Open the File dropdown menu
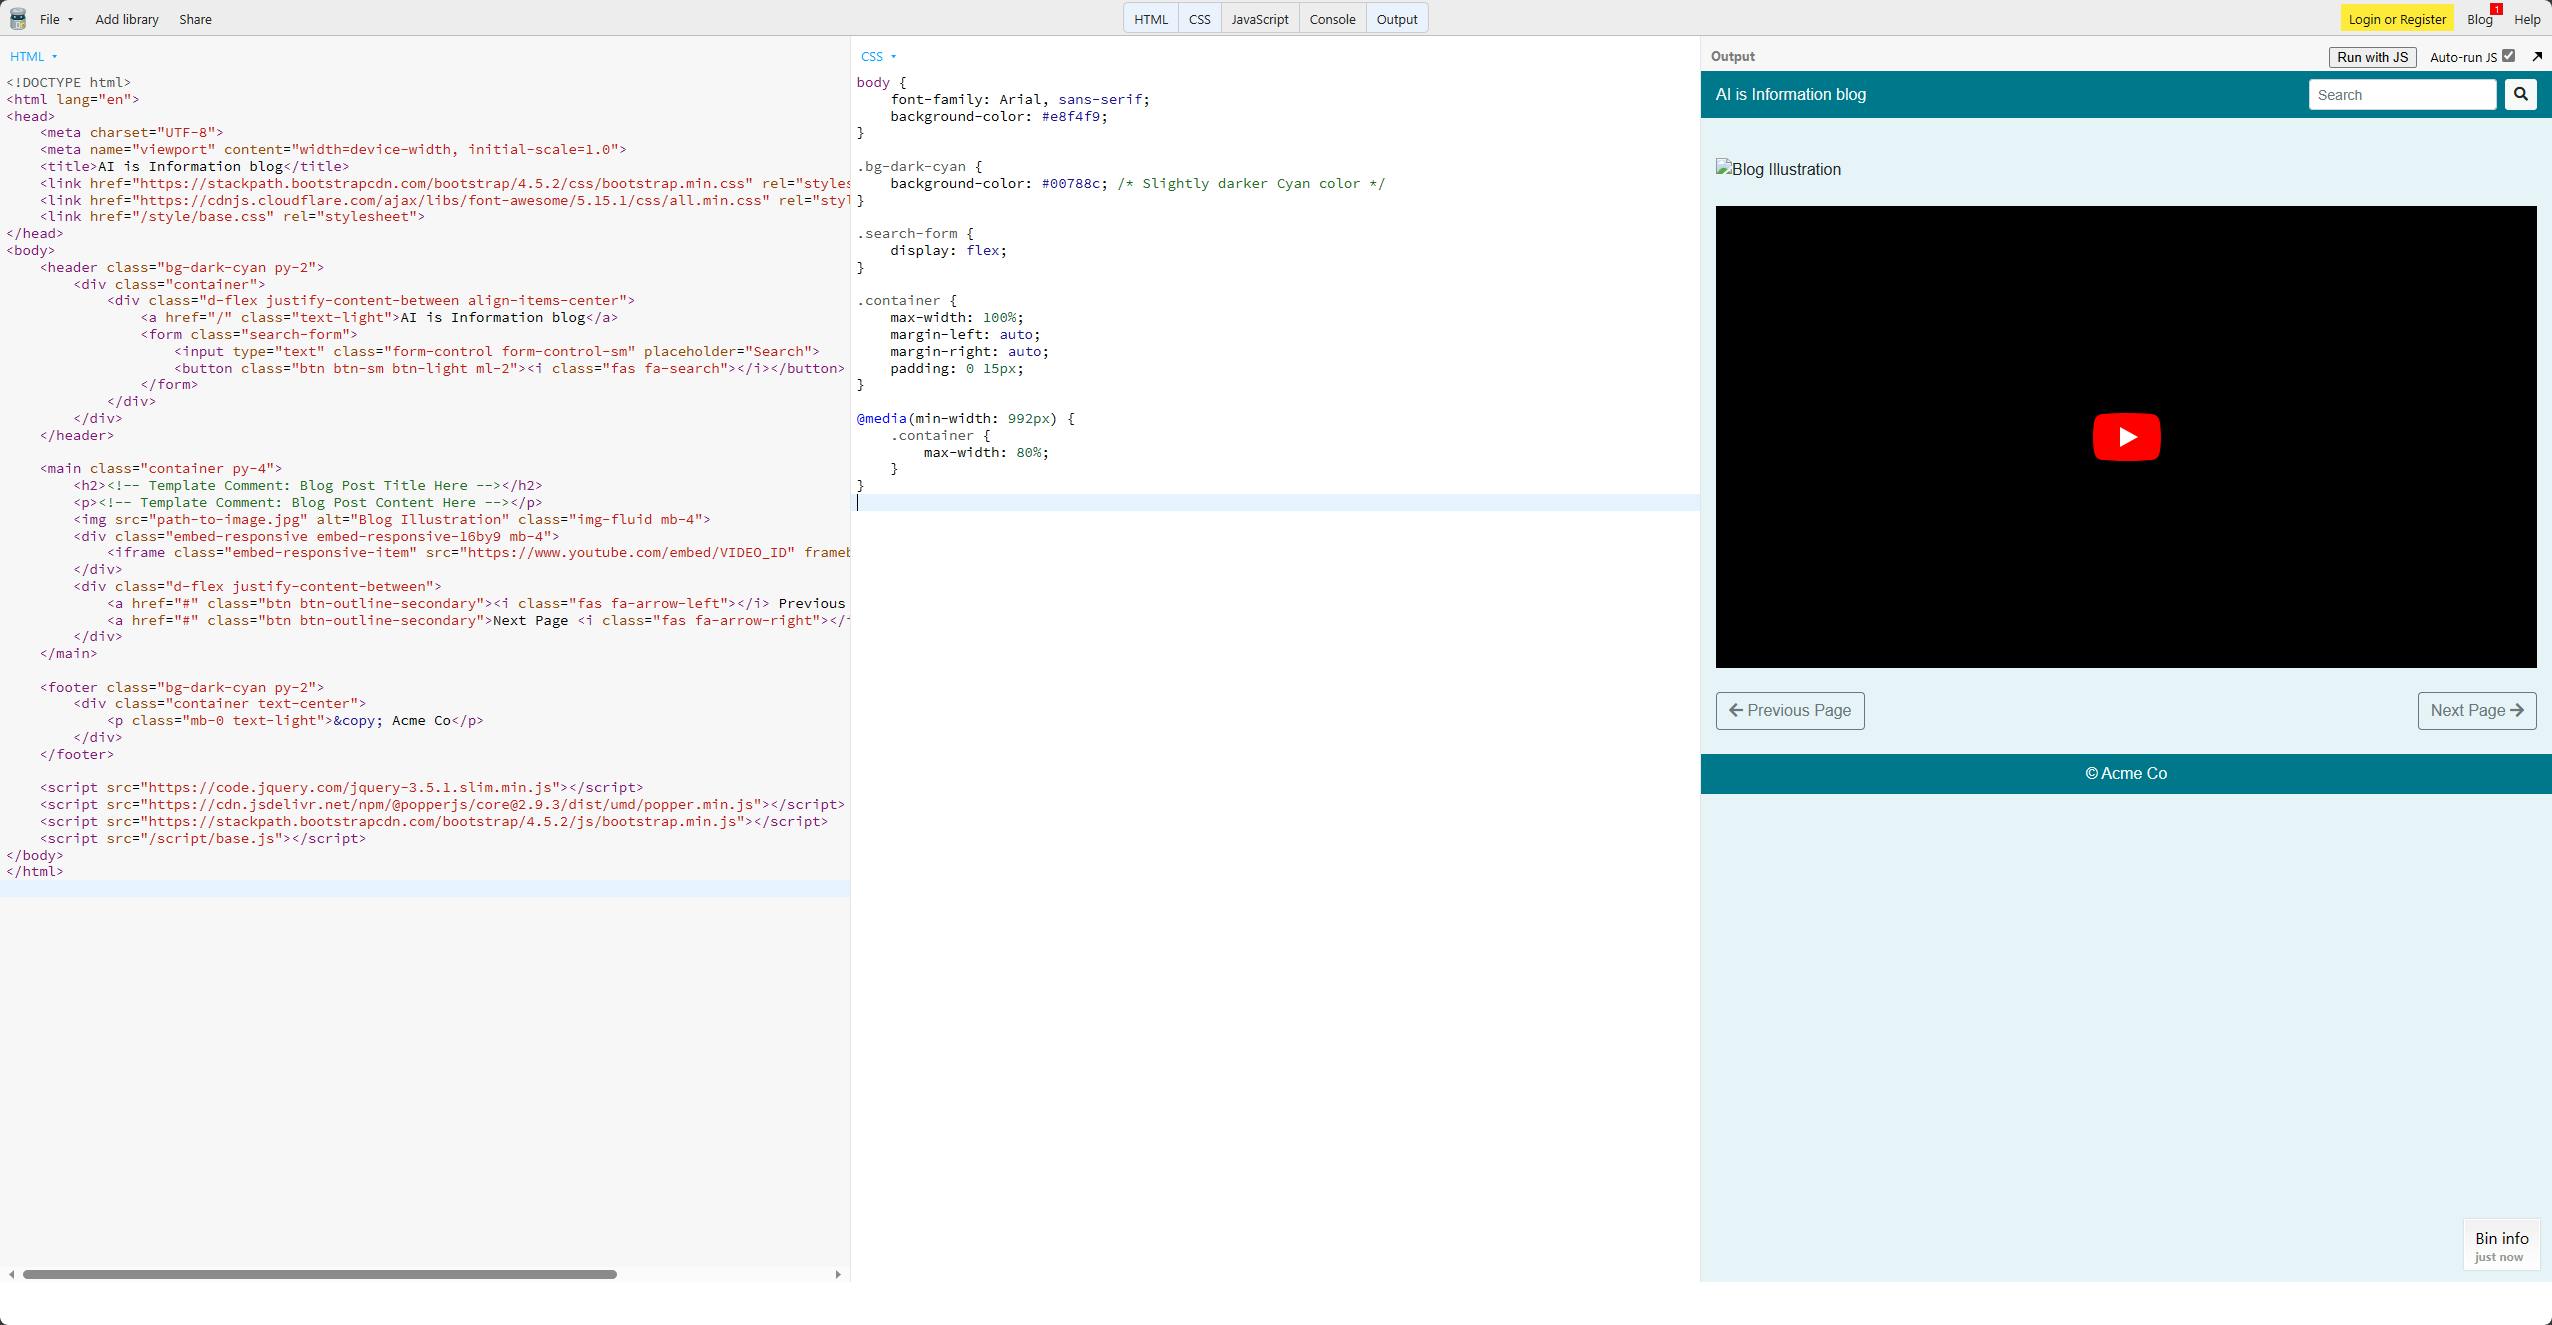Screen dimensions: 2552x1325 point(56,19)
